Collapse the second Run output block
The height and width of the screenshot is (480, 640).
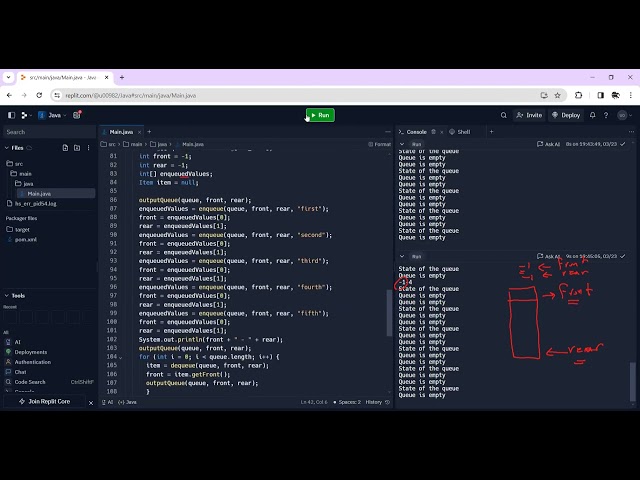(402, 256)
